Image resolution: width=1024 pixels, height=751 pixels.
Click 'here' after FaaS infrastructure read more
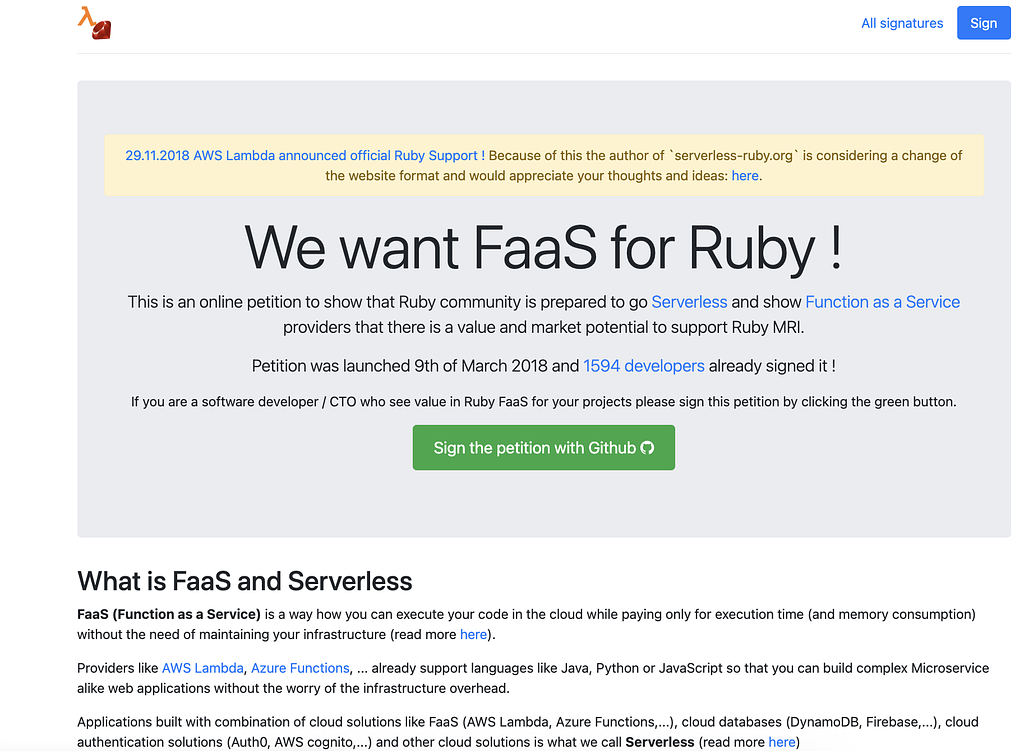(473, 634)
